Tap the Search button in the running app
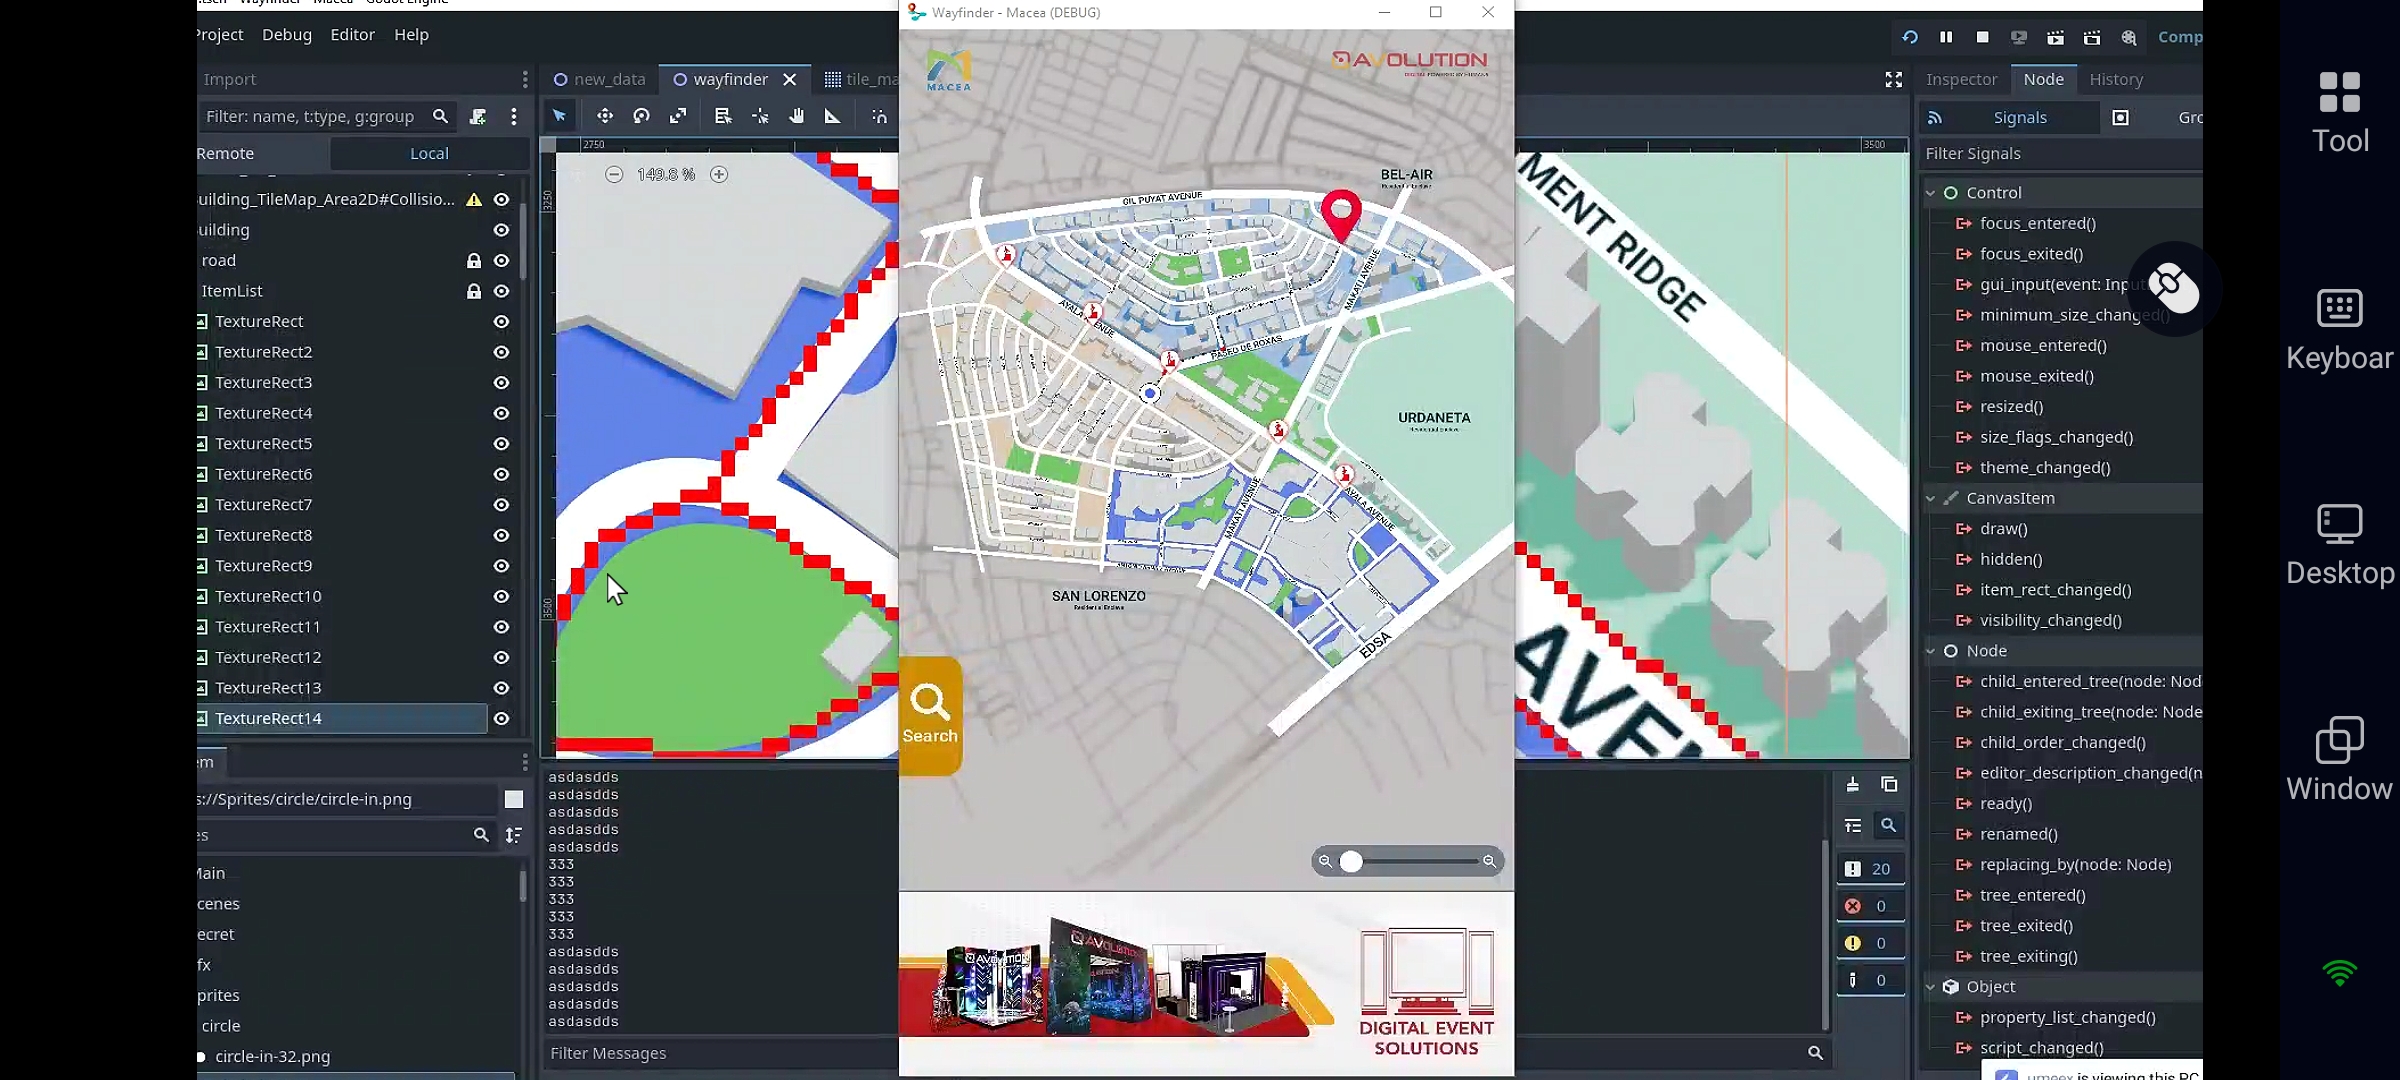Viewport: 2400px width, 1080px height. point(930,715)
